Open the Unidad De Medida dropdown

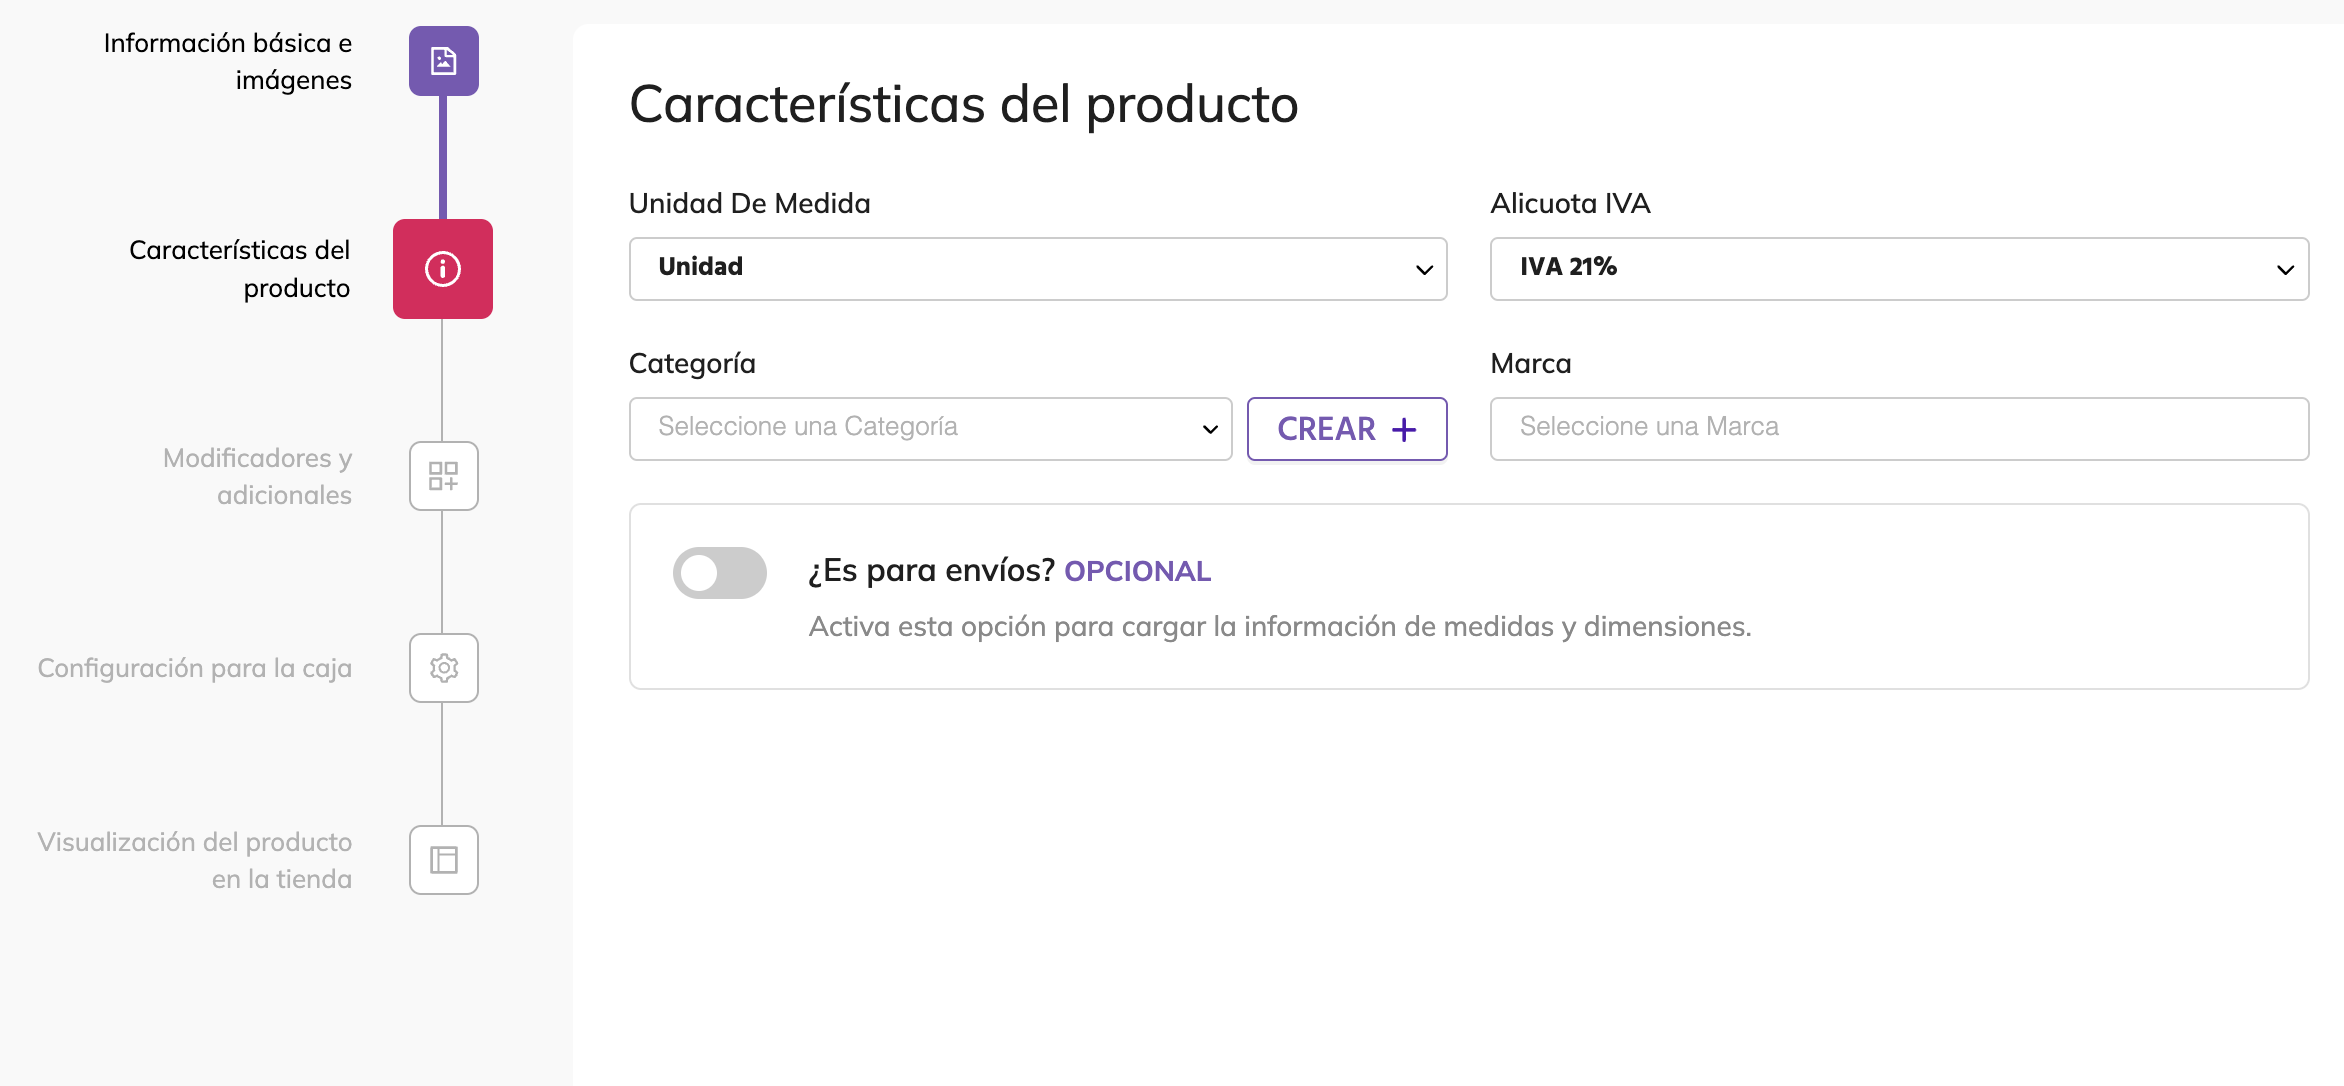click(x=1037, y=269)
